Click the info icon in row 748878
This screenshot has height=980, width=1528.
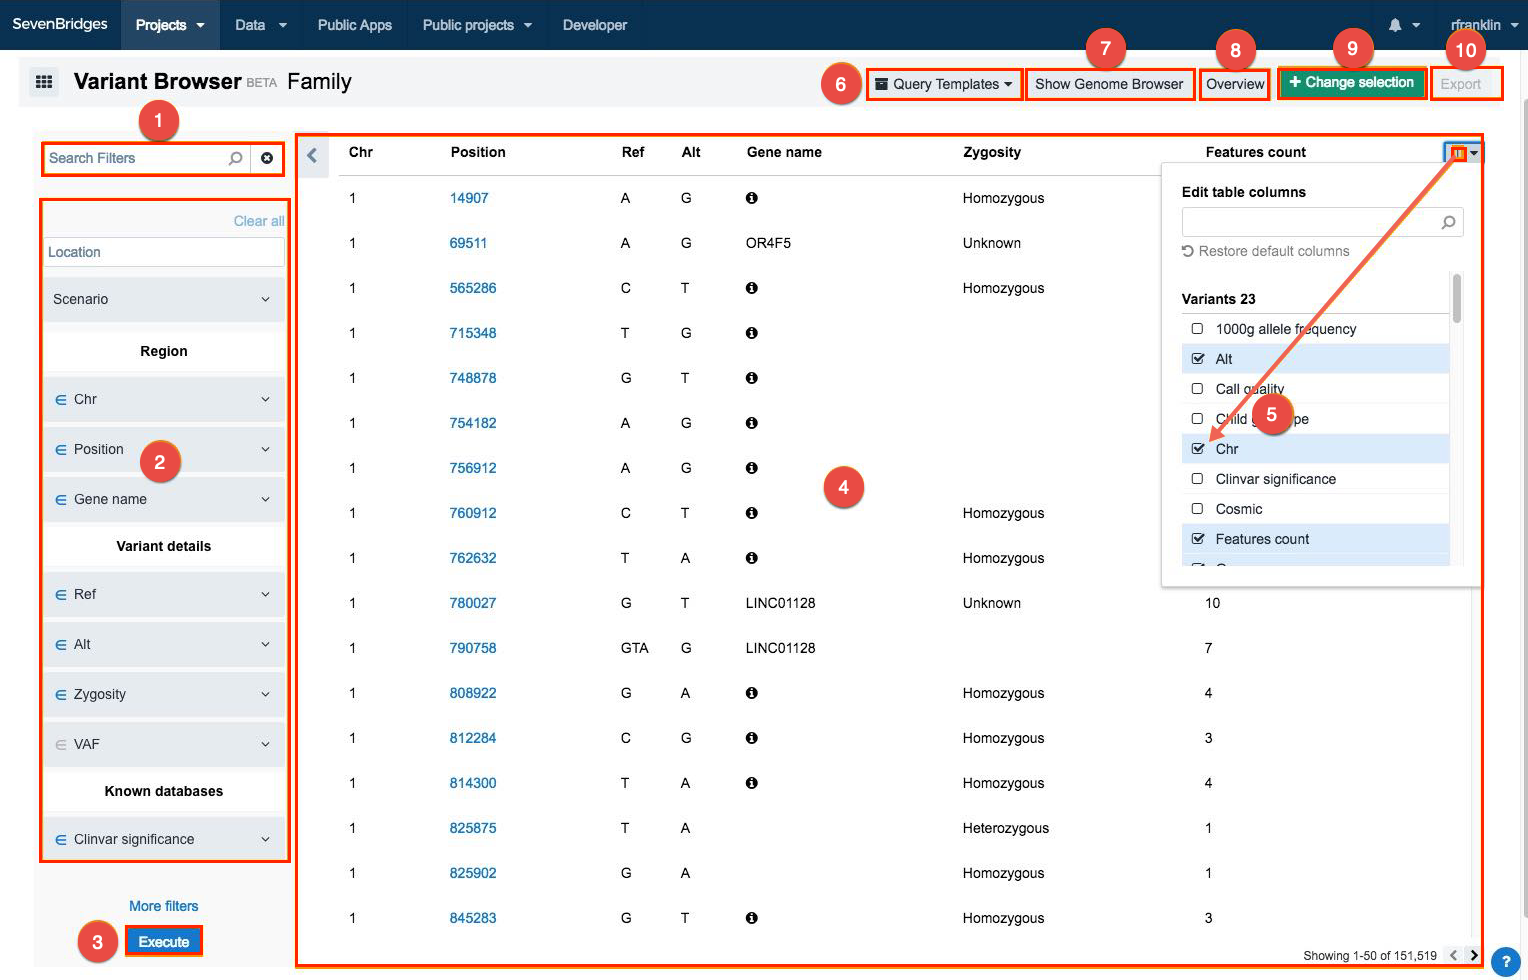point(752,378)
